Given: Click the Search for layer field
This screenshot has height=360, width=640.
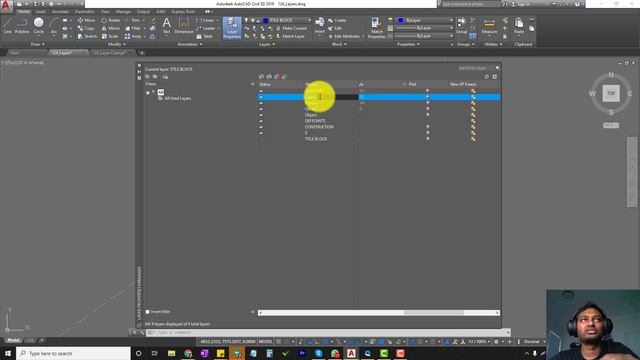Looking at the screenshot, I should click(x=475, y=68).
